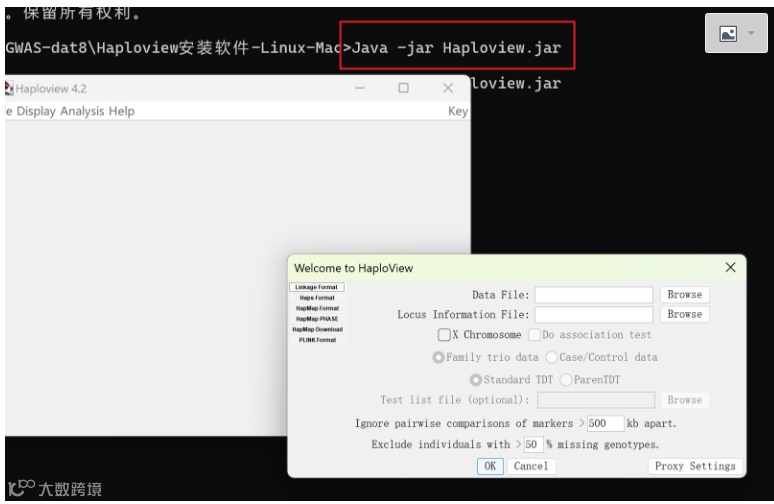Click the Java -jar Haploview.jar command text
Screen dimensions: 774x504
click(x=457, y=48)
